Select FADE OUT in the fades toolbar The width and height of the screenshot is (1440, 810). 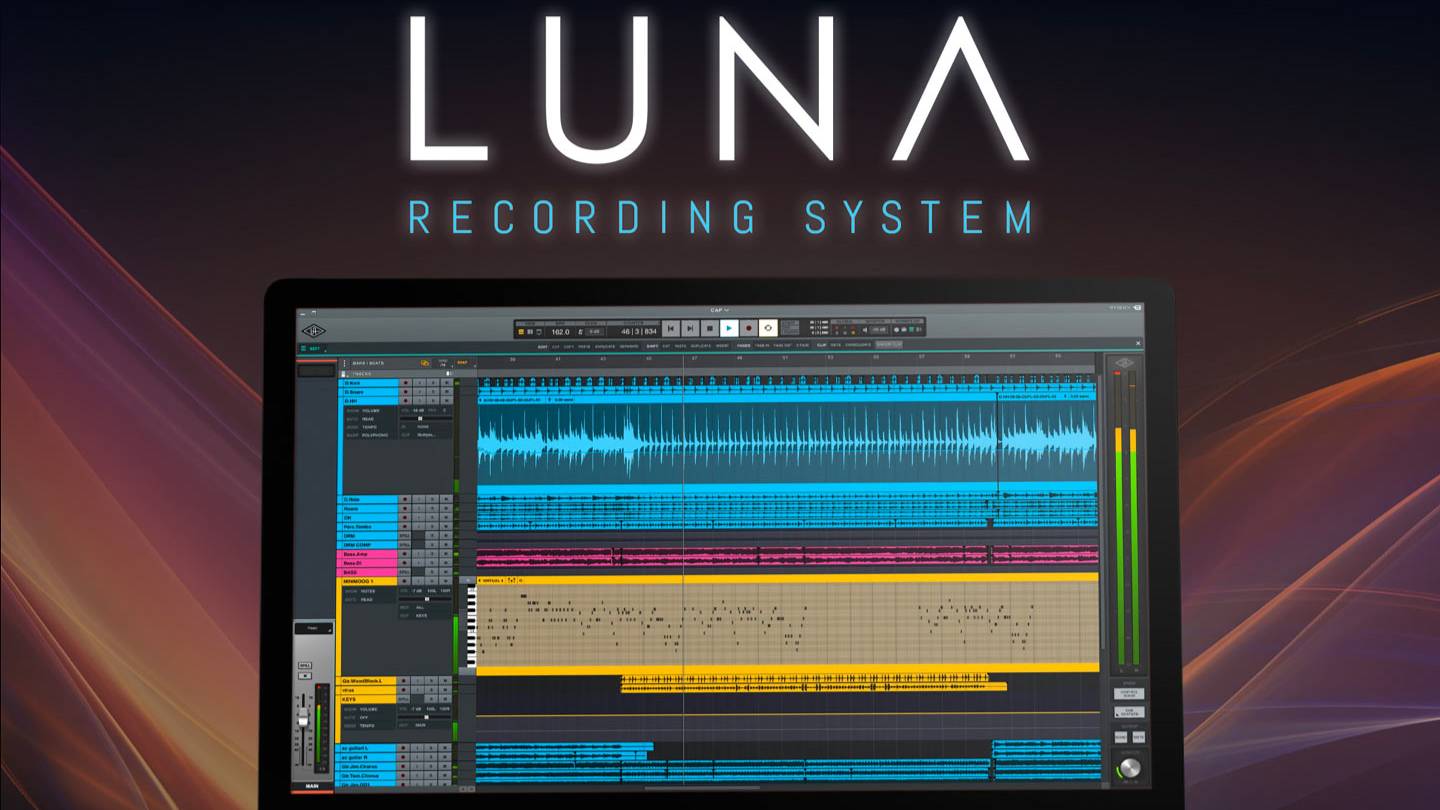point(782,346)
